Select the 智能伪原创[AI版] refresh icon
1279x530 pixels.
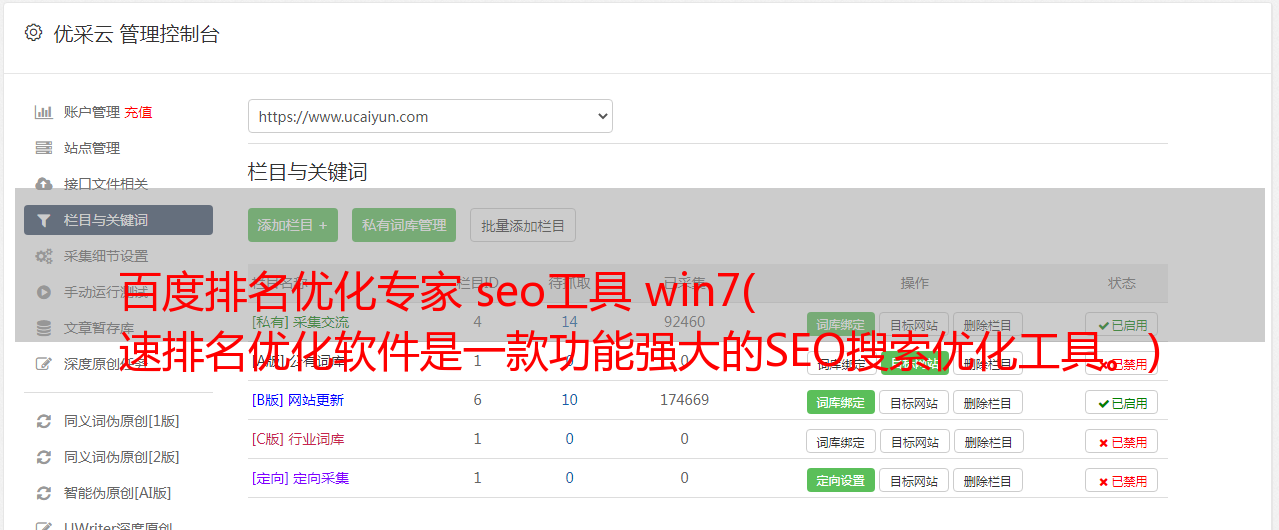coord(43,493)
